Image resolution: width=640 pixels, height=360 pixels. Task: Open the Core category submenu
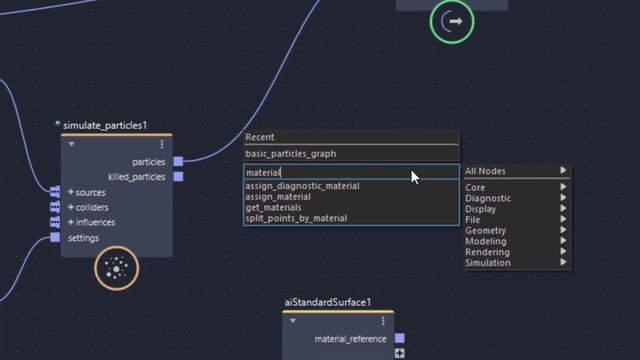(x=517, y=187)
